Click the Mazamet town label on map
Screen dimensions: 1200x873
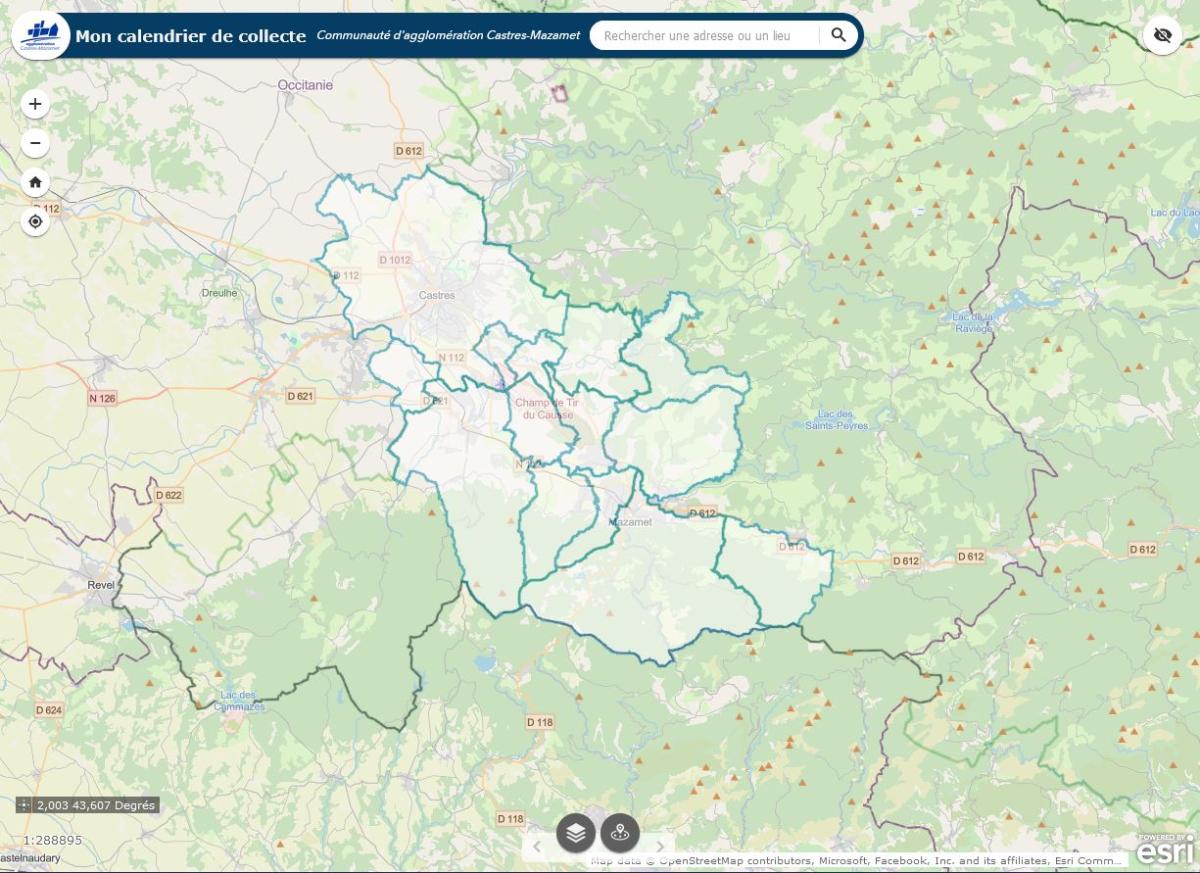coord(630,522)
